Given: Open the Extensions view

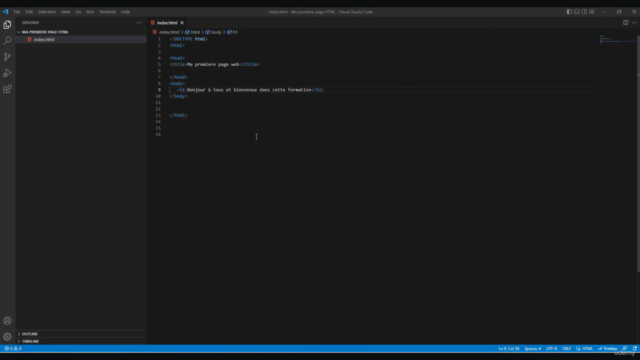Looking at the screenshot, I should click(7, 89).
